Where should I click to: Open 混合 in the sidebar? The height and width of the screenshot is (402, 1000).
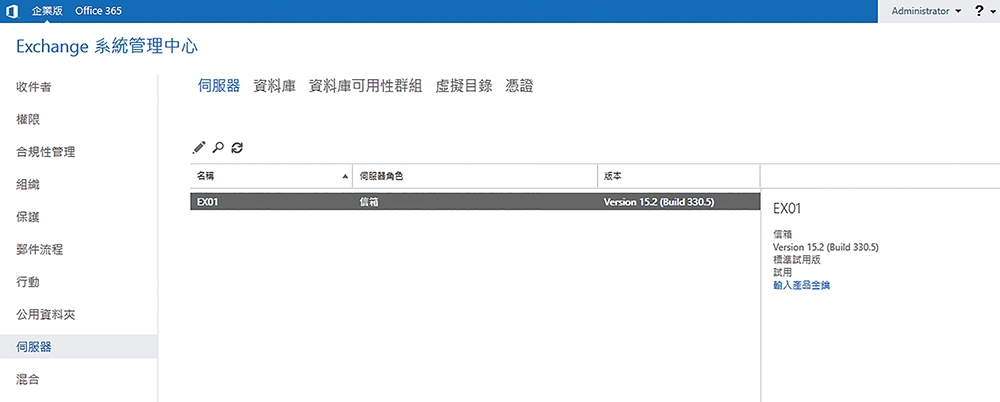tap(28, 380)
